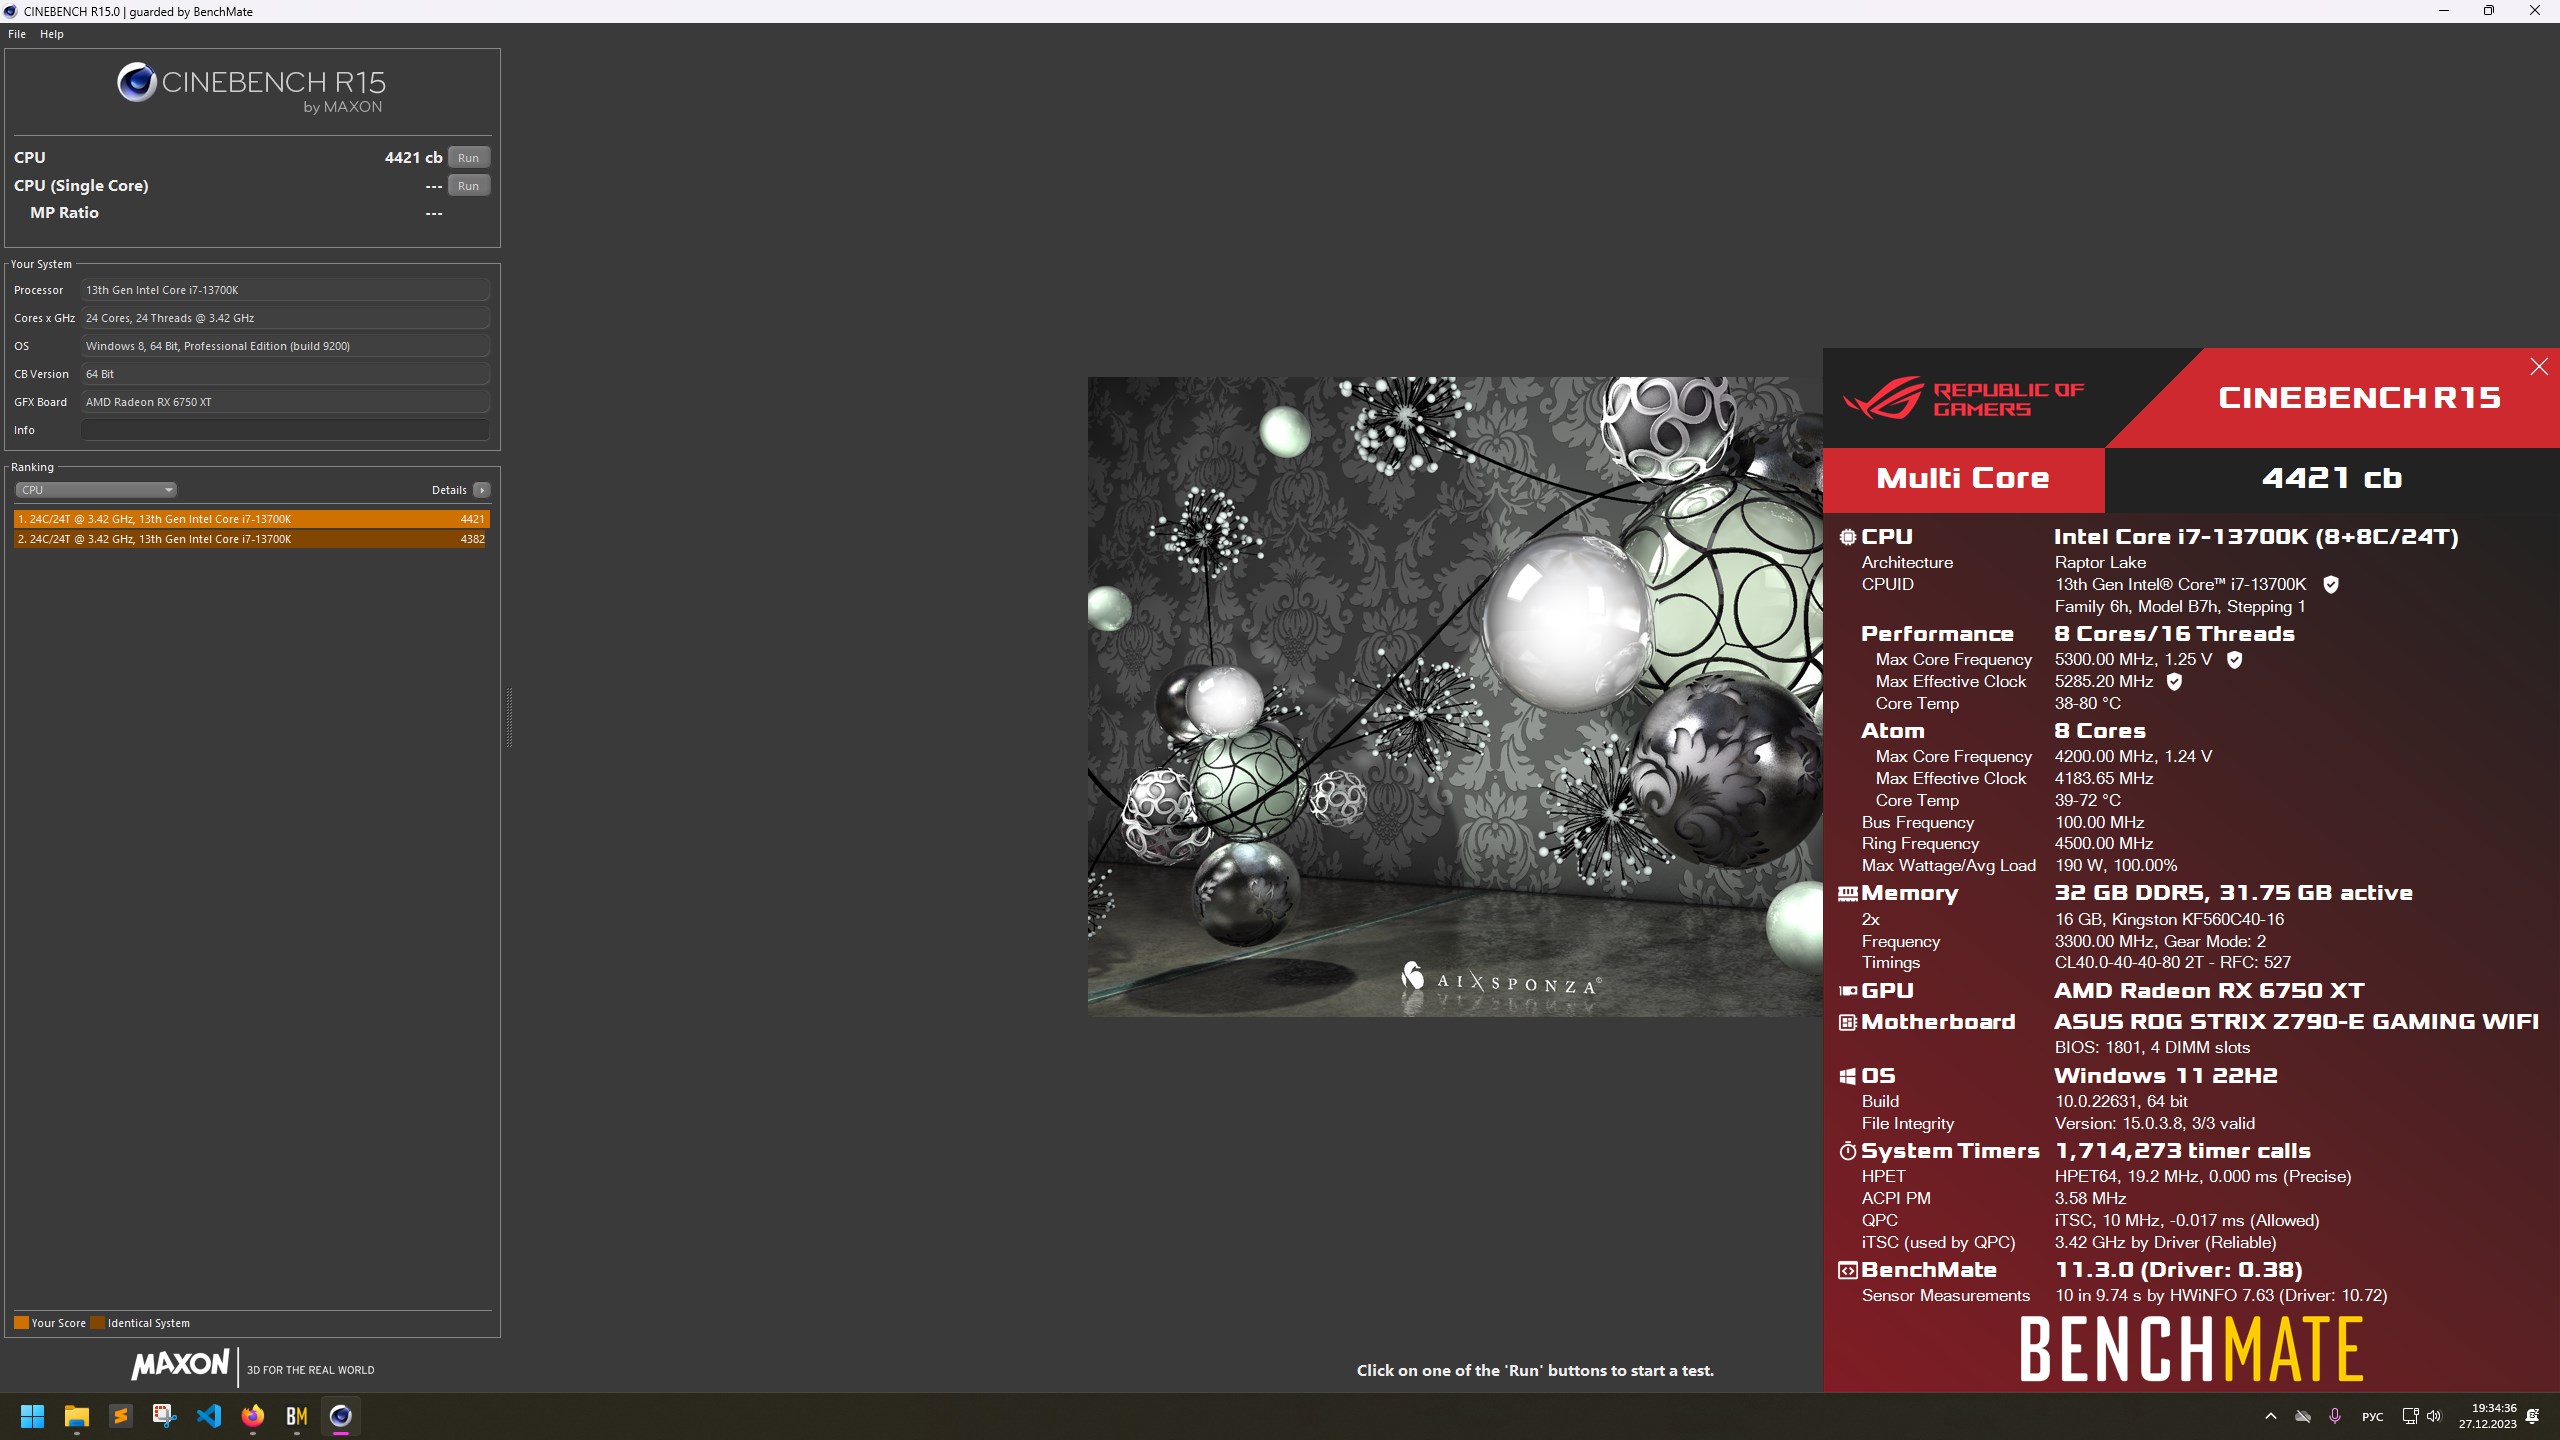Image resolution: width=2560 pixels, height=1440 pixels.
Task: Click 'ASUS ROG STRIX Z790-E GAMING WIFI' text
Action: [x=2296, y=1022]
